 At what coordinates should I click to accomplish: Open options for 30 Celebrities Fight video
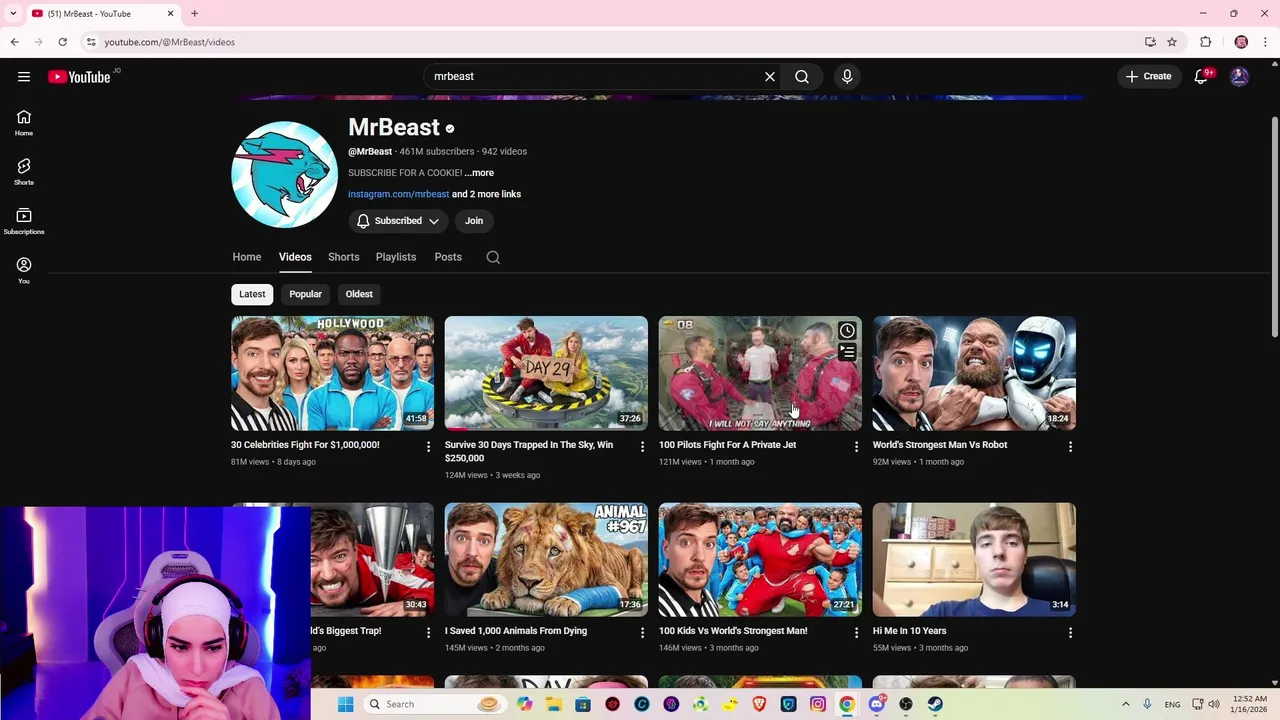point(428,446)
